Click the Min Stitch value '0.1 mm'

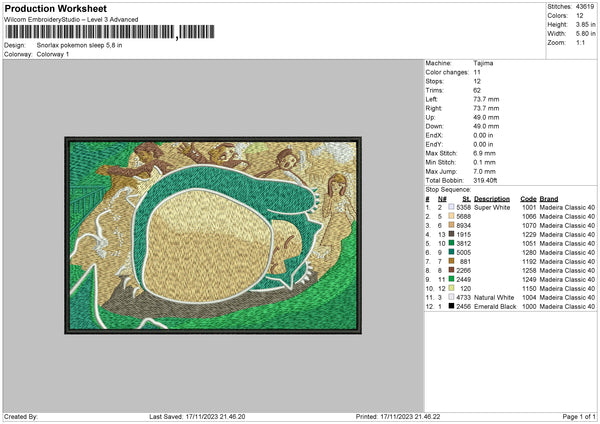coord(484,162)
